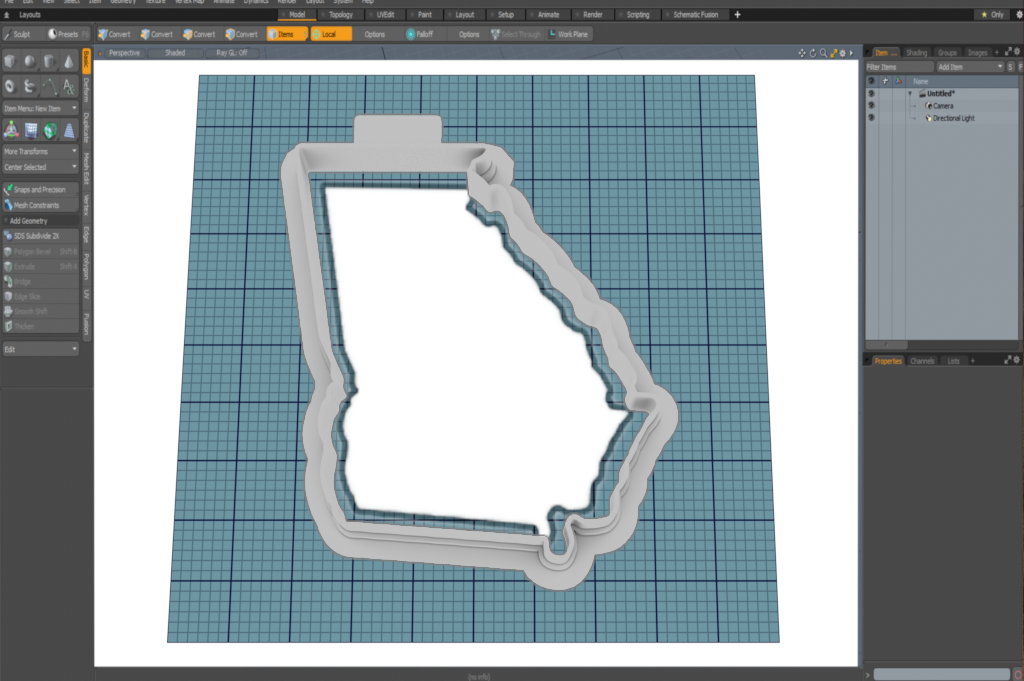The width and height of the screenshot is (1024, 681).
Task: Click the yellow viewport maximize arrows icon
Action: click(x=833, y=53)
